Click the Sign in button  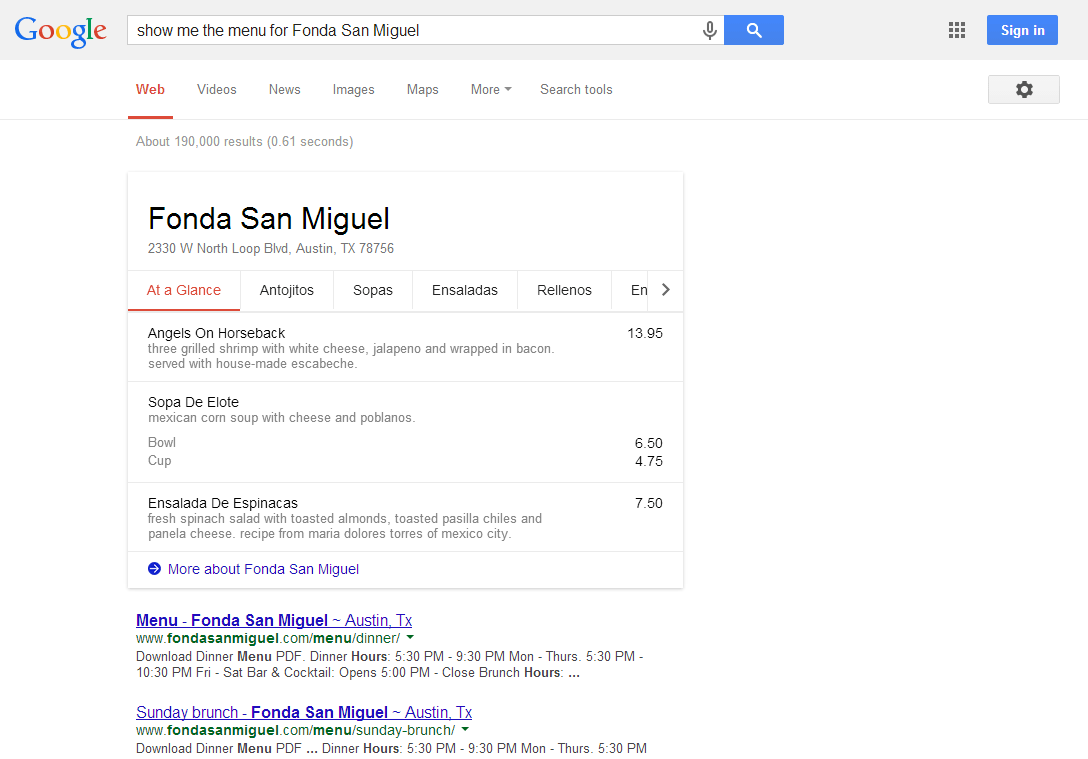coord(1022,30)
